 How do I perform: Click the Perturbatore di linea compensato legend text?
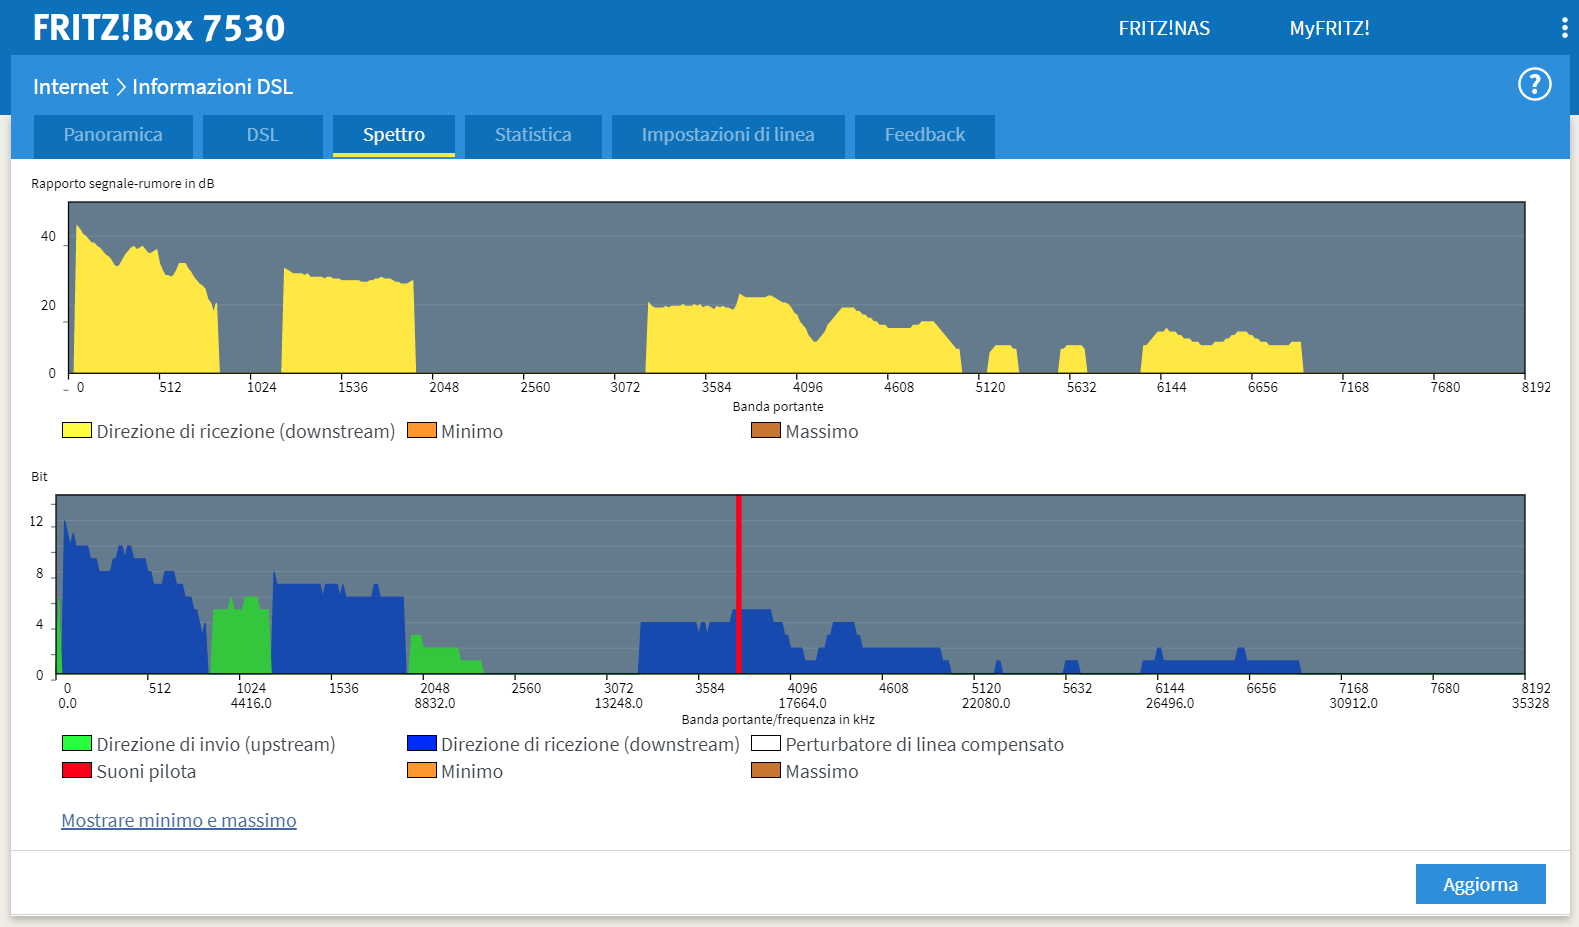pos(925,744)
